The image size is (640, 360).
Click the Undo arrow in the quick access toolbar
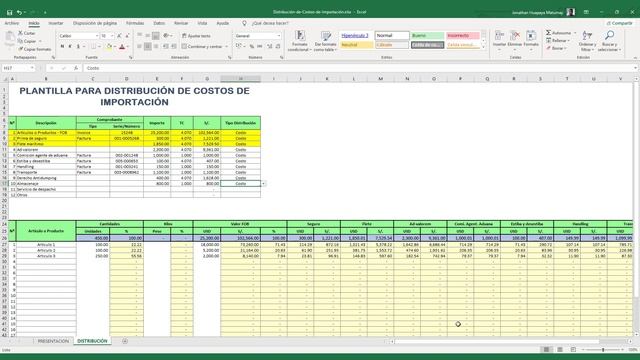coord(19,13)
